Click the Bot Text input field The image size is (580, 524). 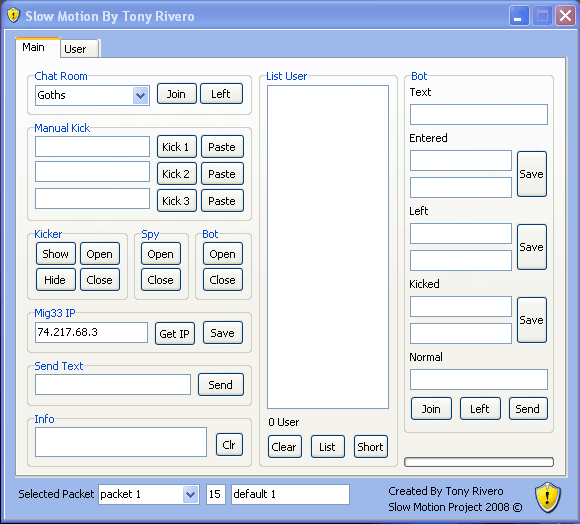tap(479, 114)
